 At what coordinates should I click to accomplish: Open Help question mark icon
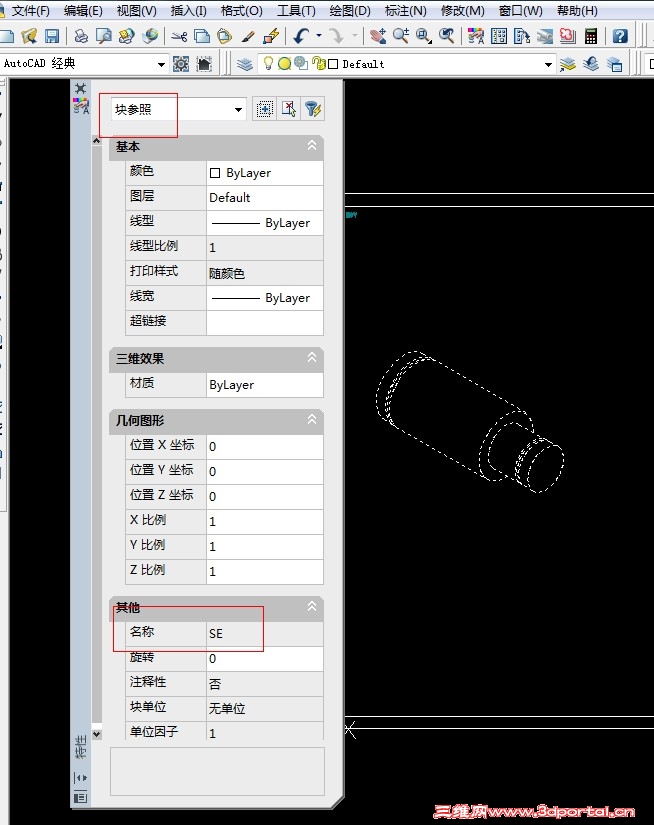point(620,36)
